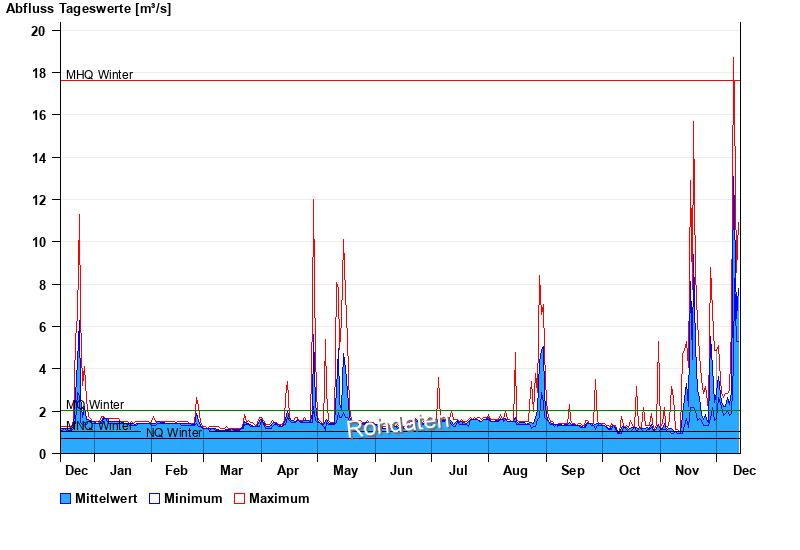
Task: Select the Mittelwert legend label
Action: (107, 498)
